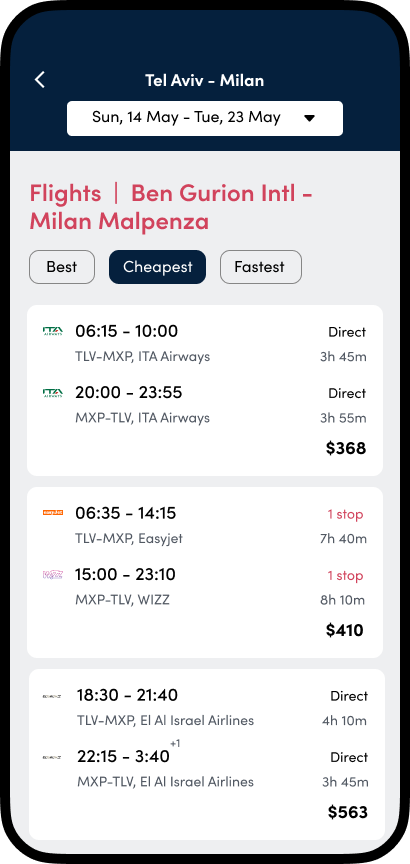Choose the $563 El Al offer
The image size is (410, 864).
click(207, 754)
